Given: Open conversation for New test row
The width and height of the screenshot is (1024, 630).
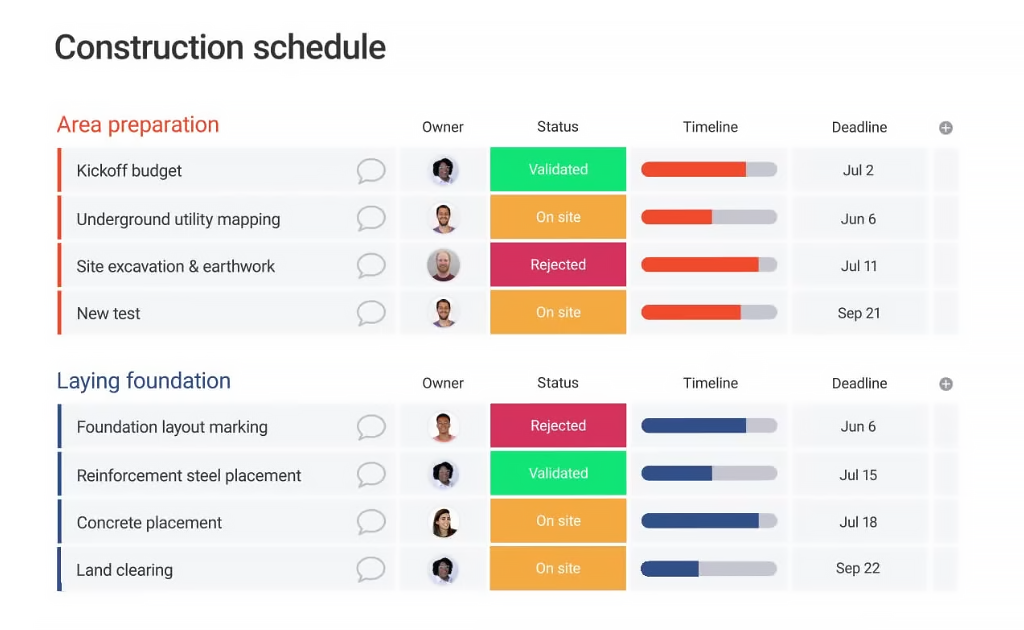Looking at the screenshot, I should (x=371, y=313).
